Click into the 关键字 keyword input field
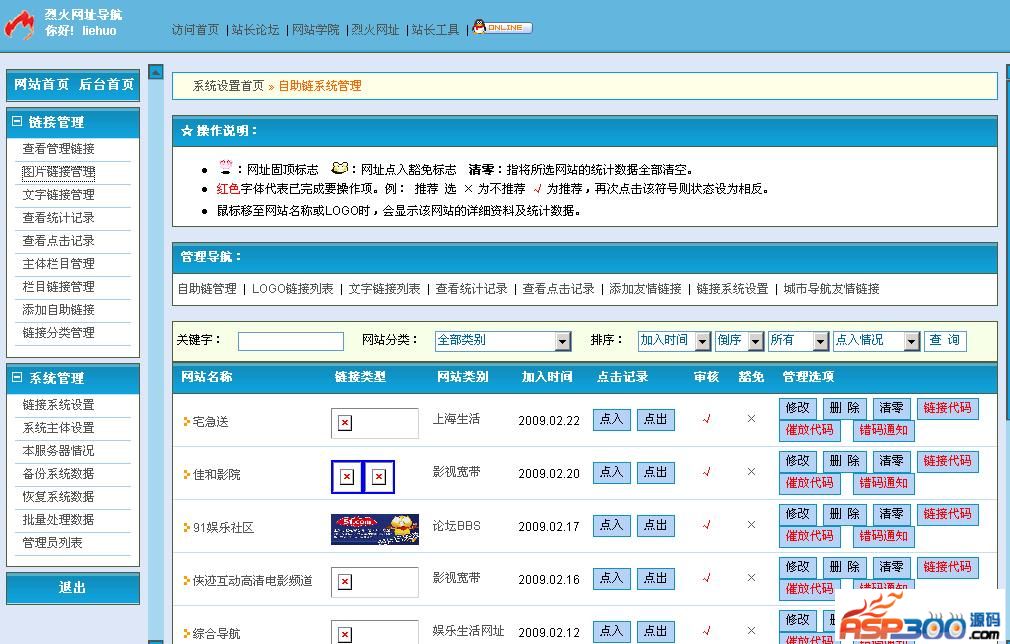Viewport: 1010px width, 644px height. pos(290,341)
